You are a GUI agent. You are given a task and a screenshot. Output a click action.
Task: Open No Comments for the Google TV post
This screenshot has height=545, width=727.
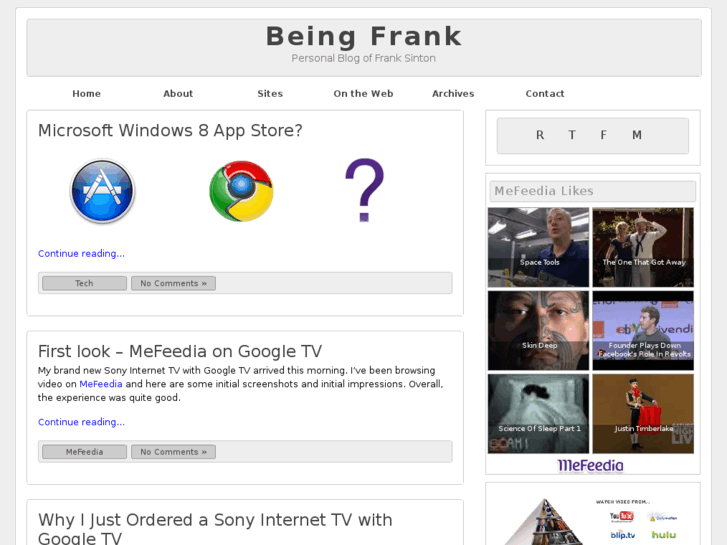click(173, 452)
